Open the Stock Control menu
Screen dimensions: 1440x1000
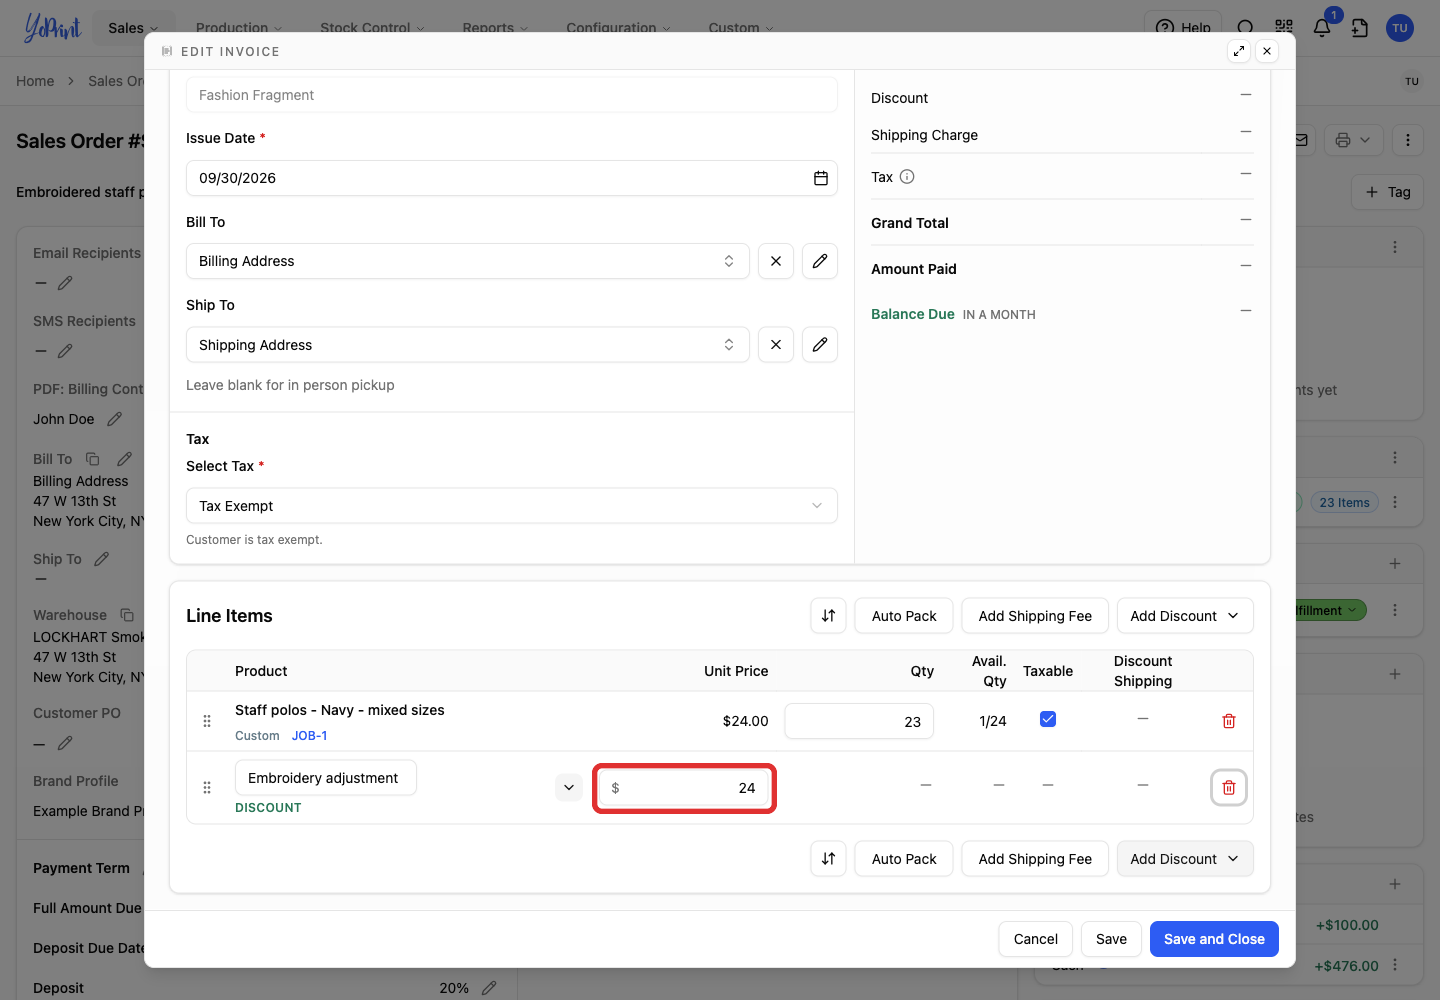[x=372, y=28]
